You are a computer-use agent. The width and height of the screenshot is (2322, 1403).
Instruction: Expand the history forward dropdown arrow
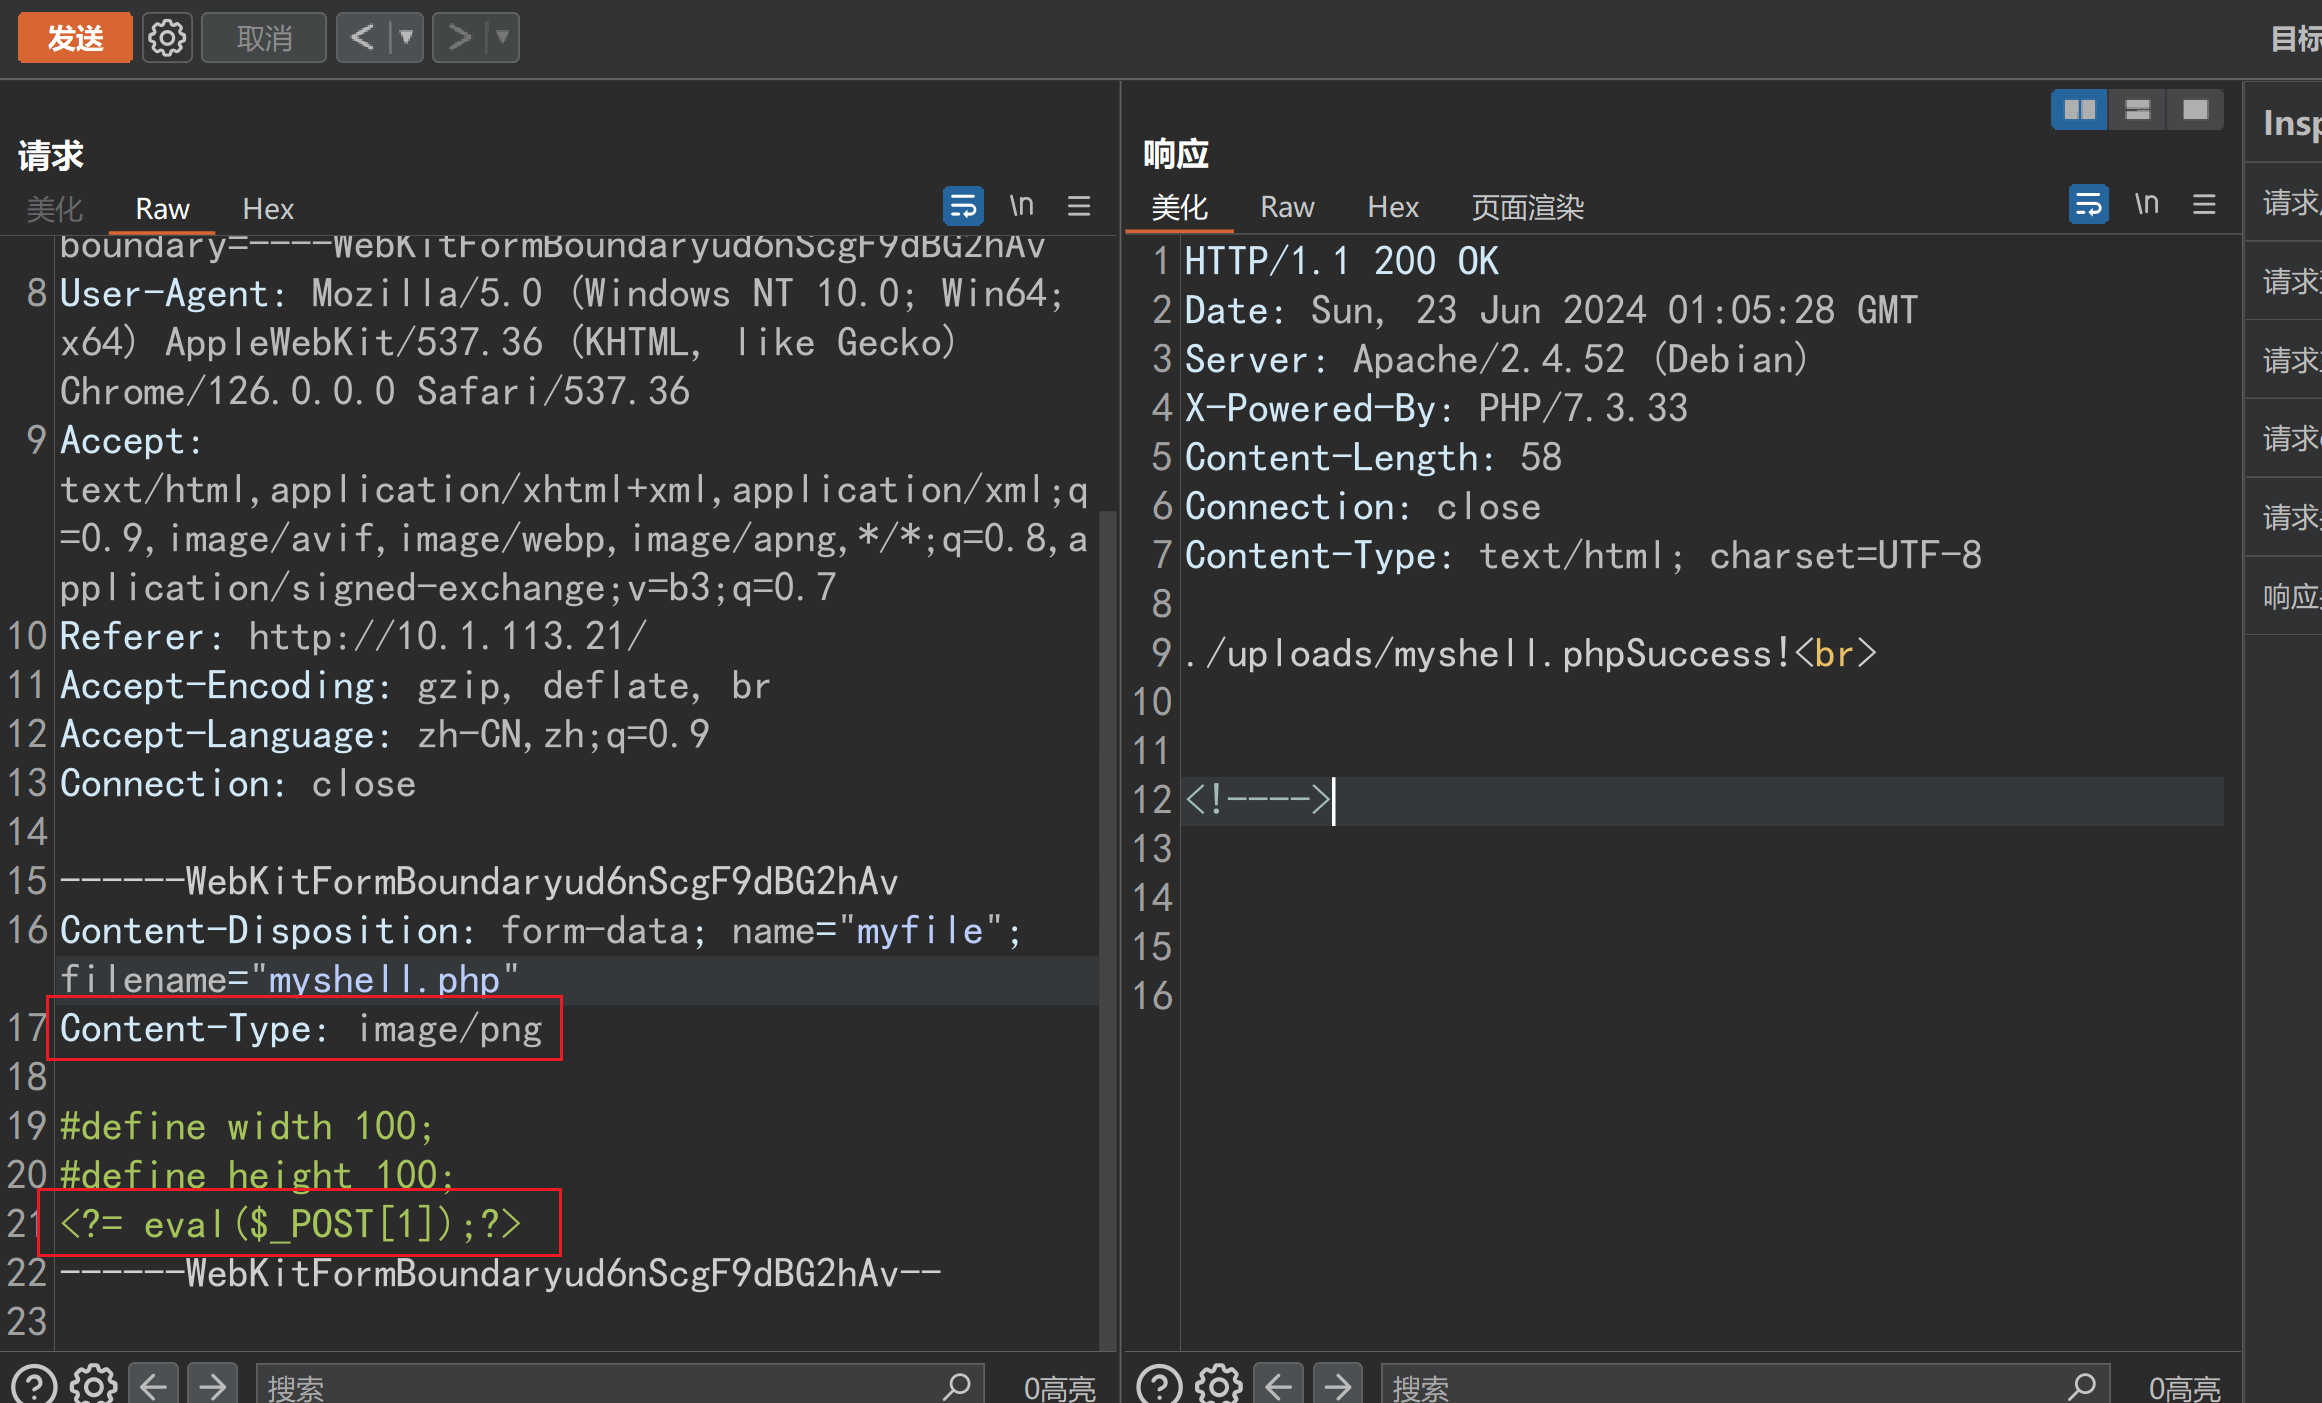(x=502, y=38)
